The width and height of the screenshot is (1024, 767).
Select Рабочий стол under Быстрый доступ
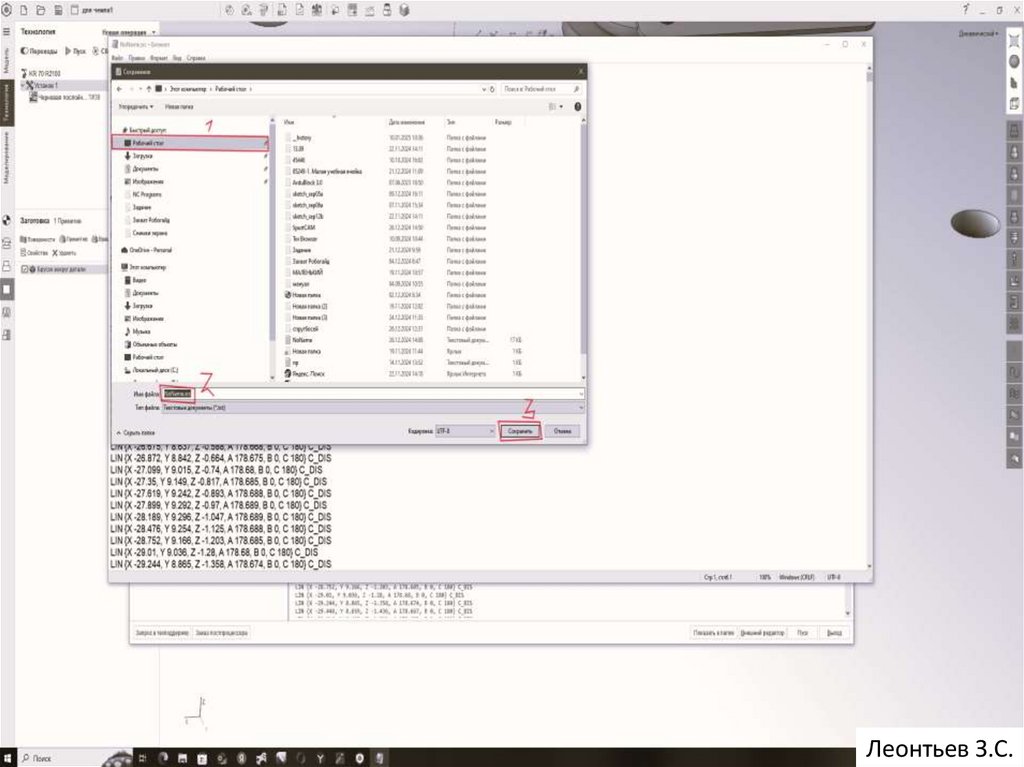point(190,142)
